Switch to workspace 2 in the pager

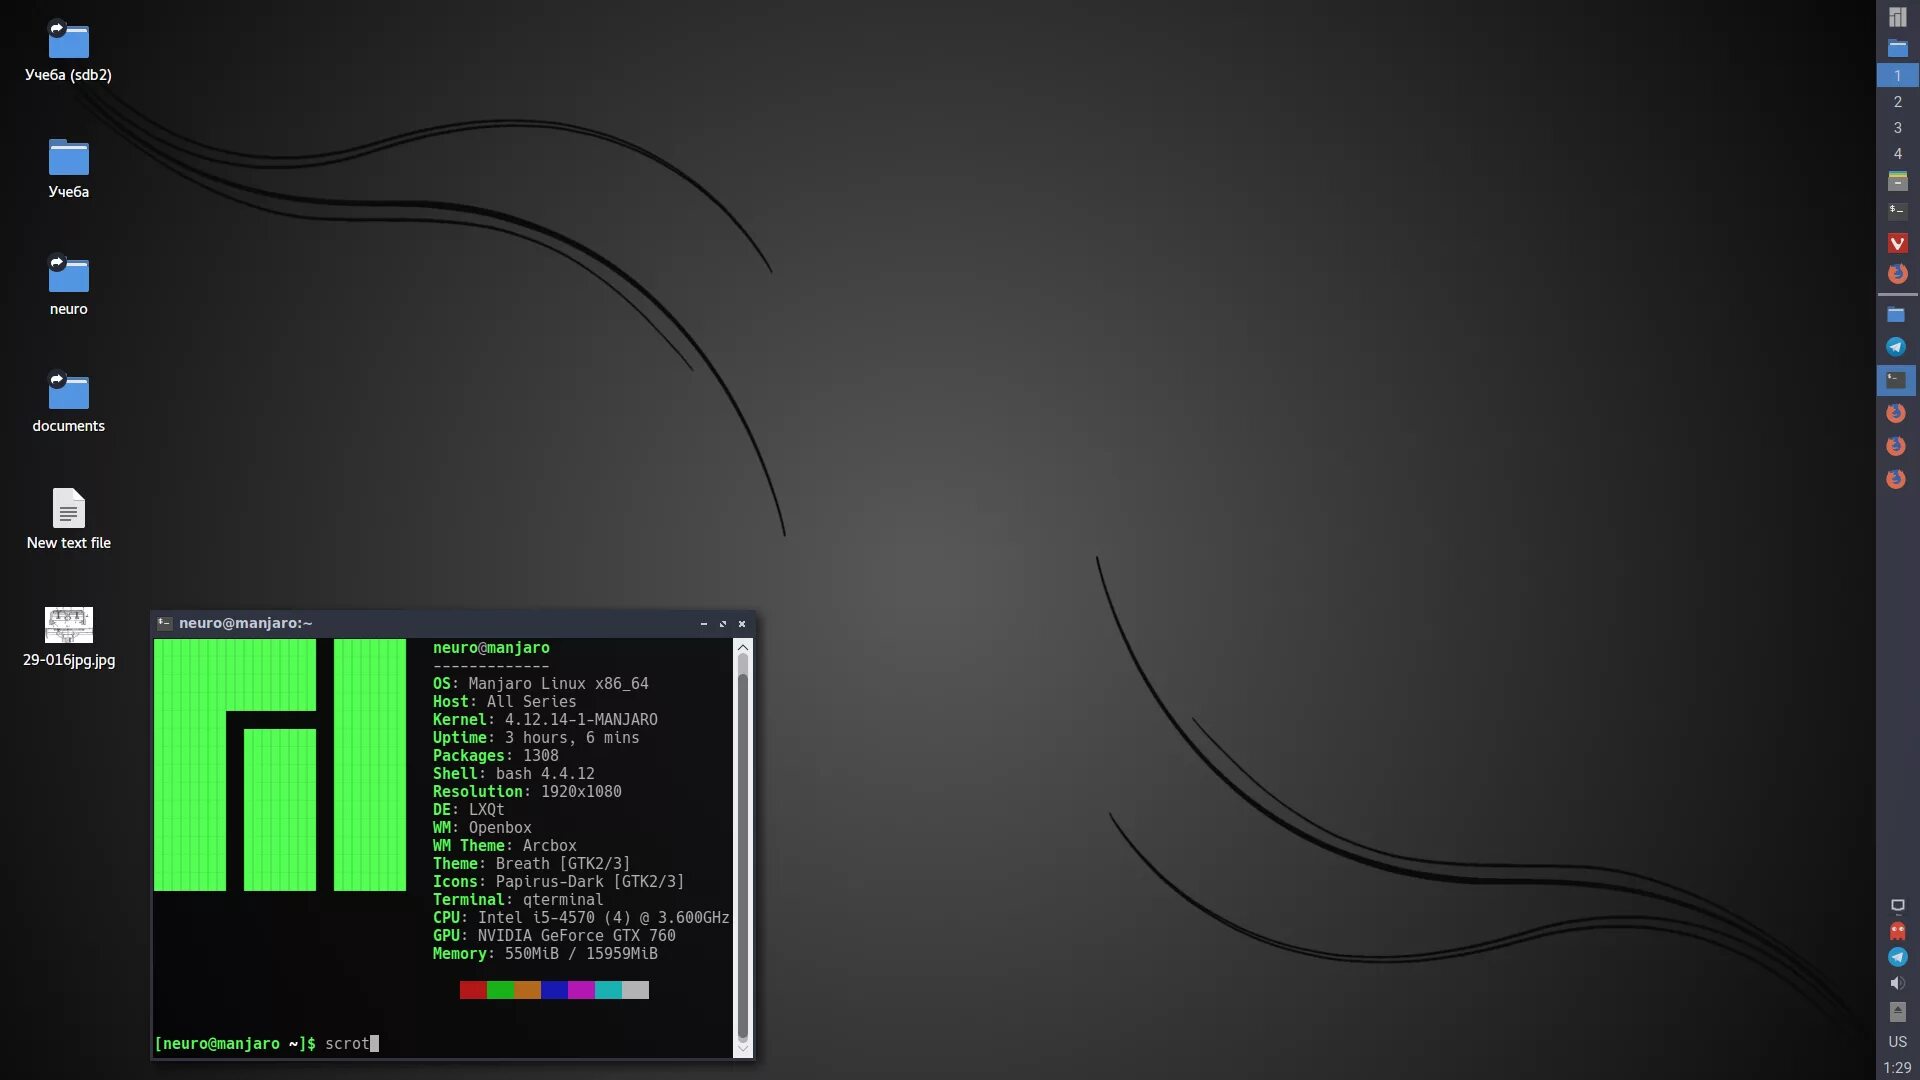click(x=1897, y=102)
